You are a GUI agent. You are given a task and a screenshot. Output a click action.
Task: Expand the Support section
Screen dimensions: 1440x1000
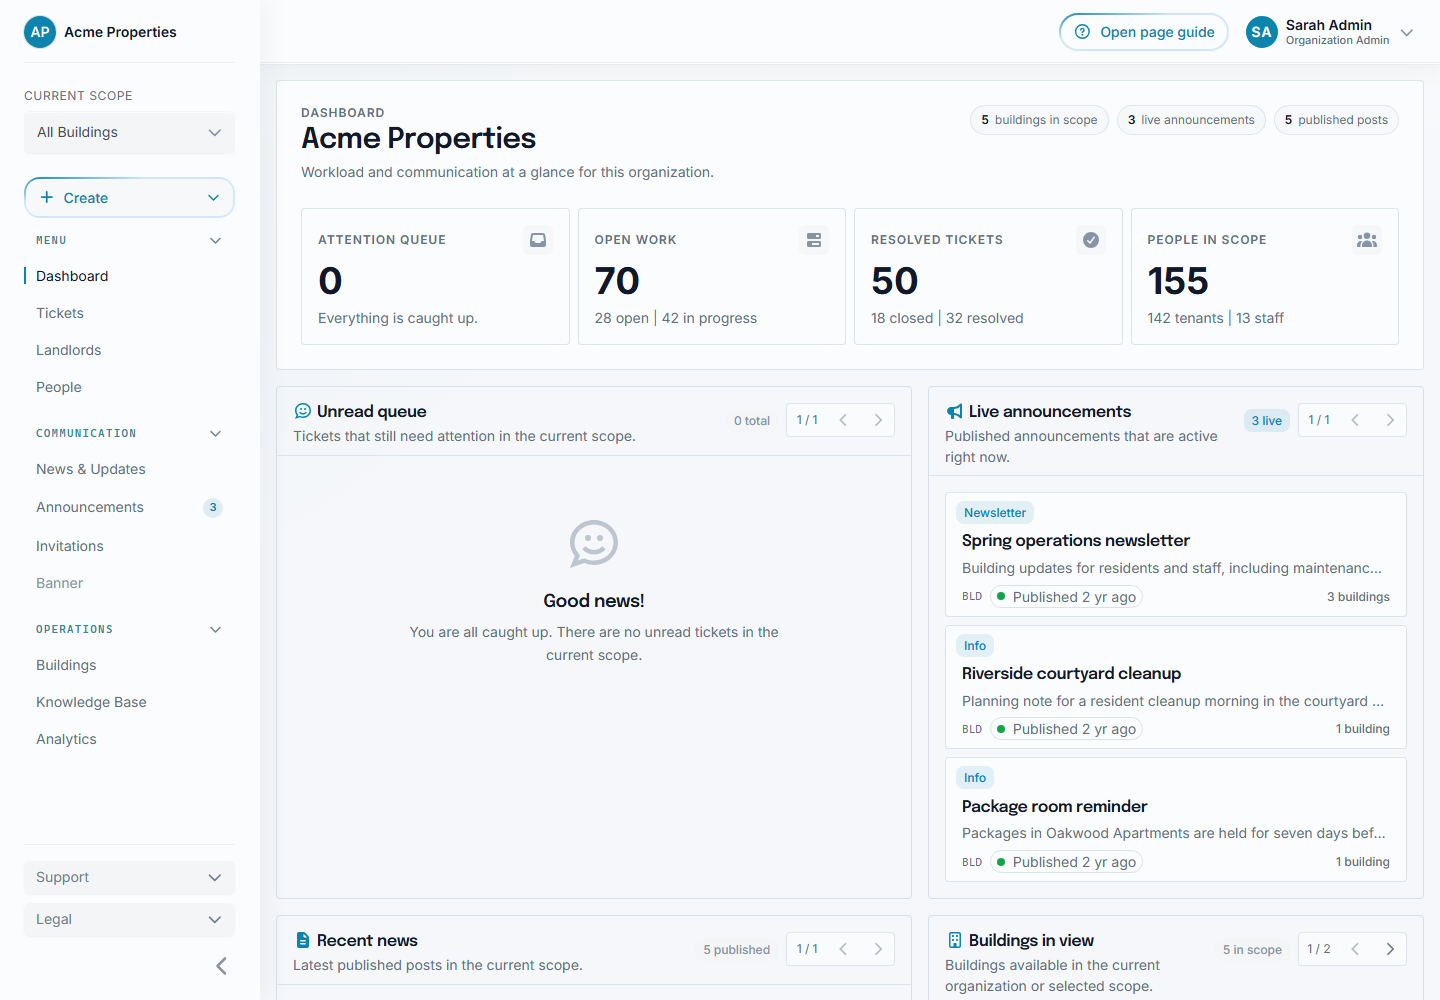coord(129,878)
